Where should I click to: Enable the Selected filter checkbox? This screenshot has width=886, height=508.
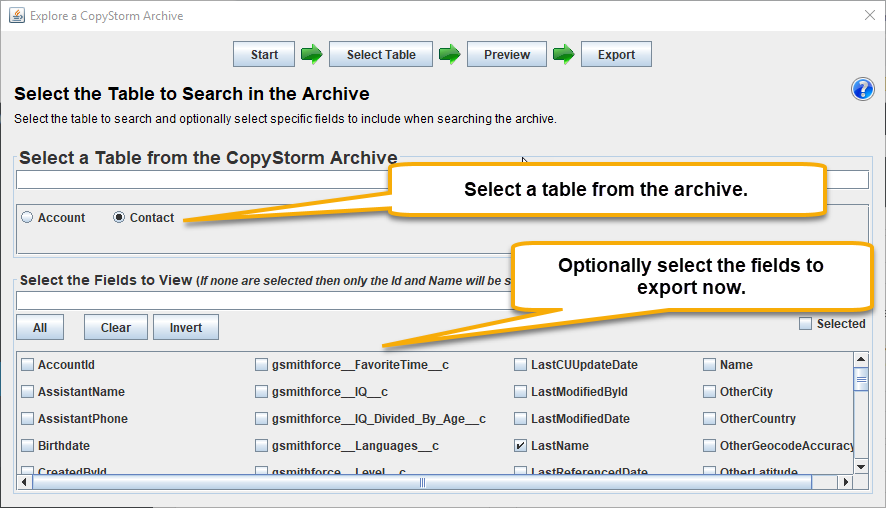pos(805,324)
